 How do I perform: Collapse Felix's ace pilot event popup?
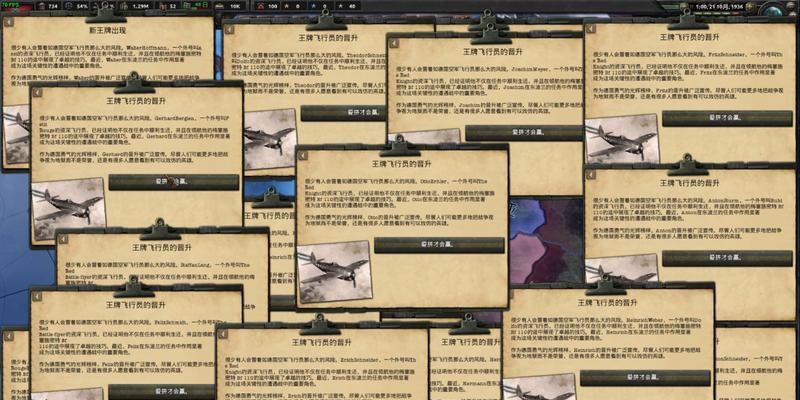coord(37,297)
